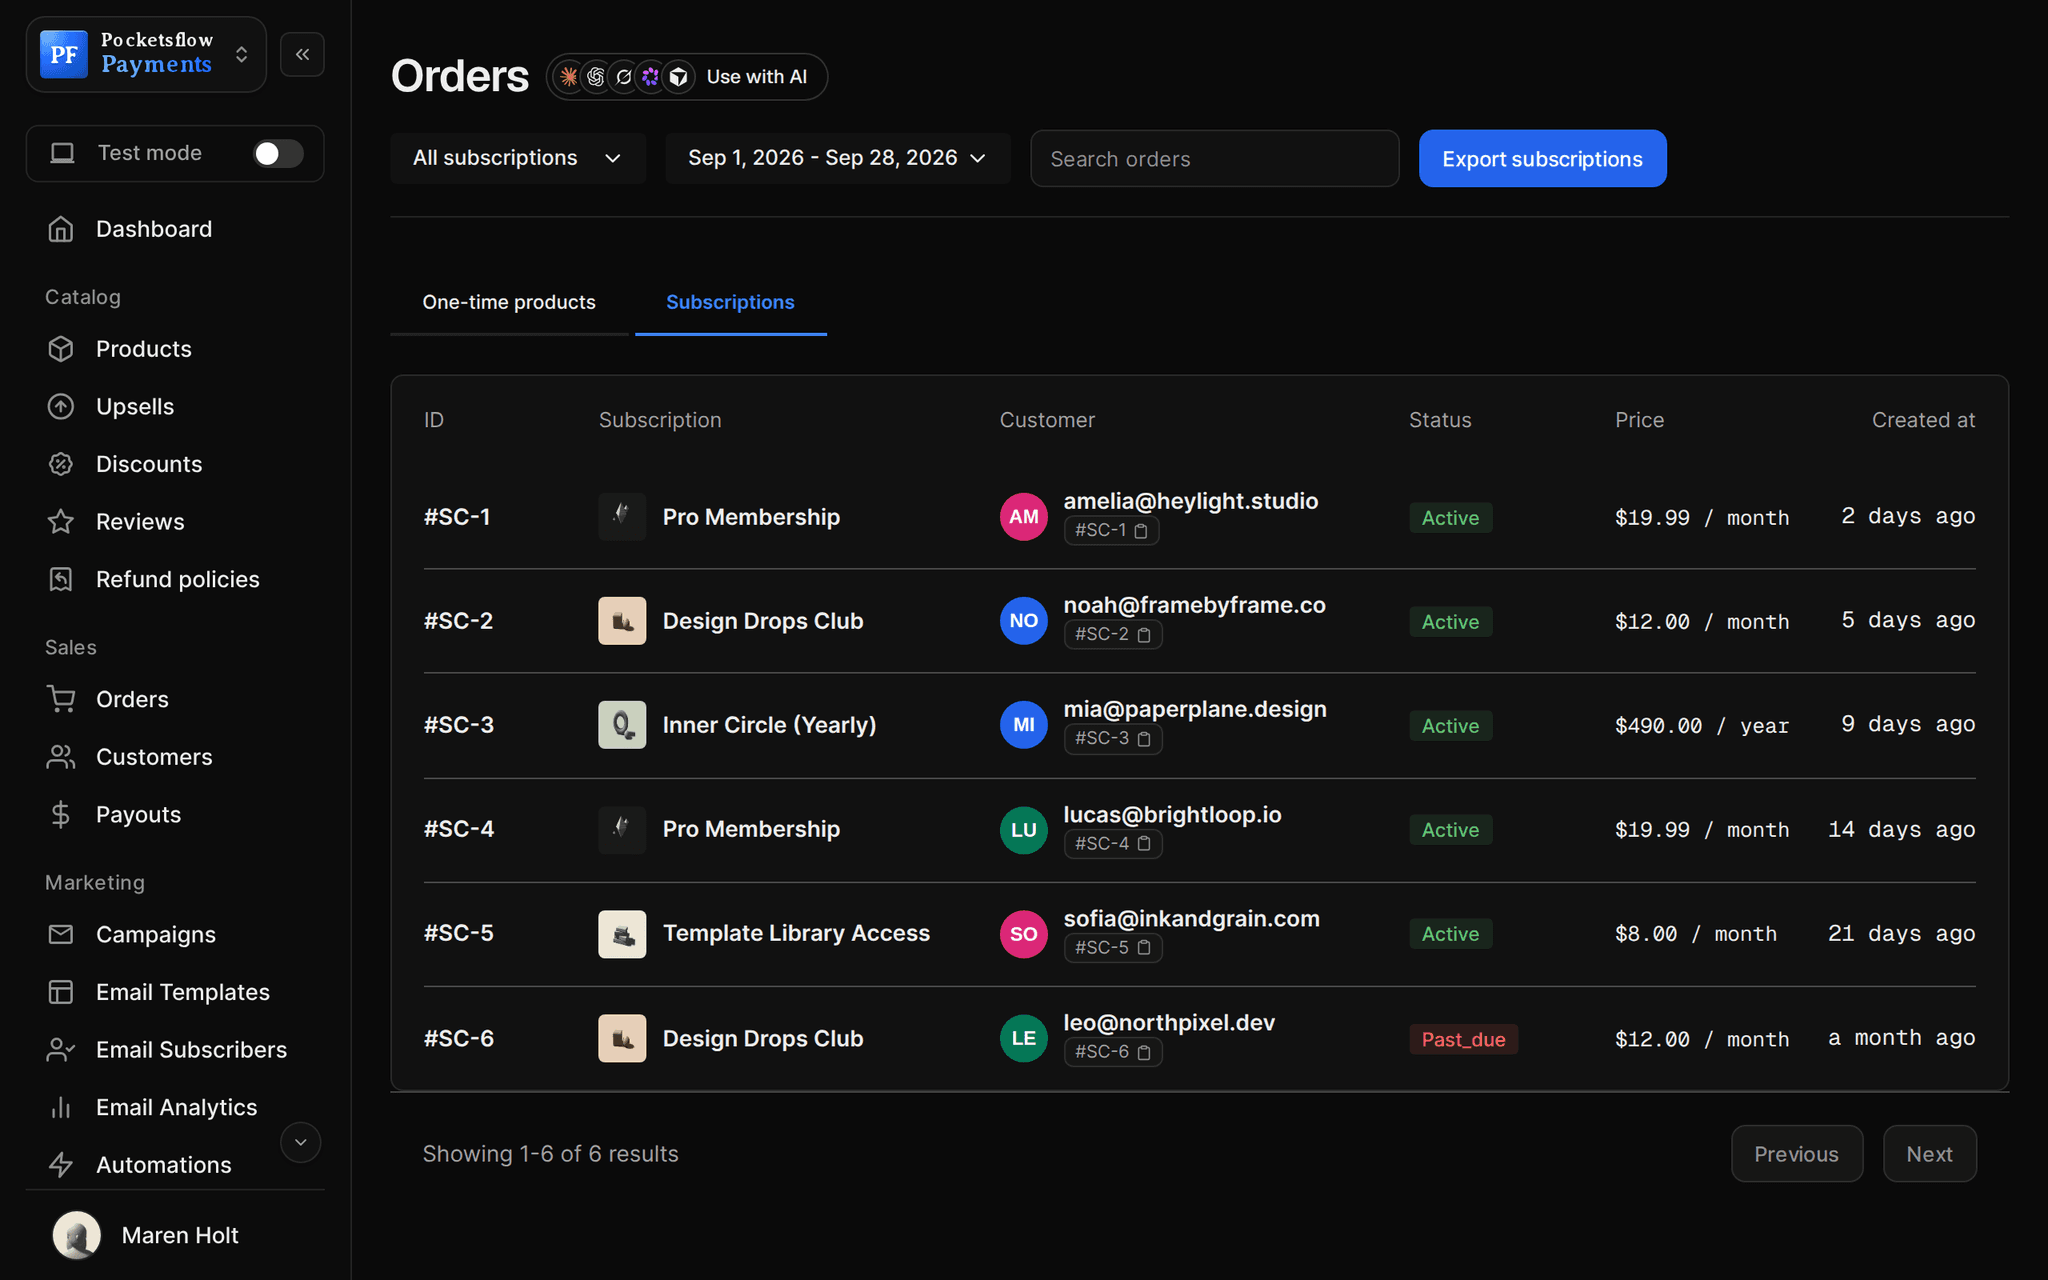Click the Products box icon
This screenshot has height=1280, width=2048.
pyautogui.click(x=61, y=349)
